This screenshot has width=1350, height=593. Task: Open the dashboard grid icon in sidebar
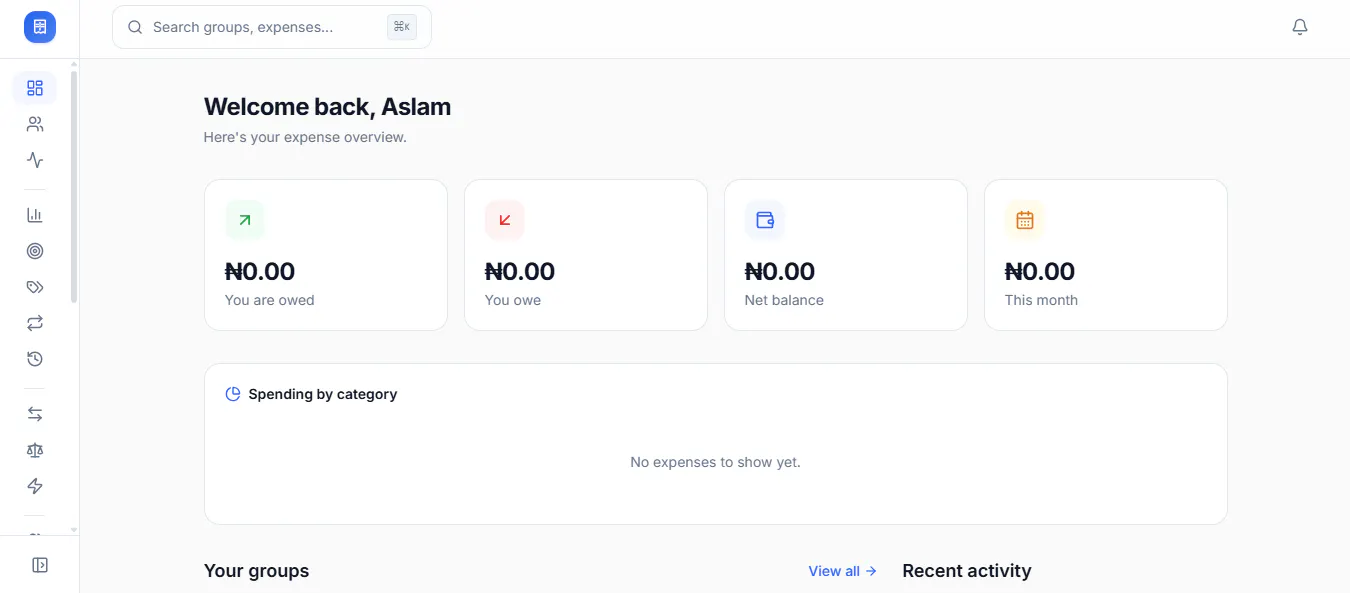tap(35, 88)
